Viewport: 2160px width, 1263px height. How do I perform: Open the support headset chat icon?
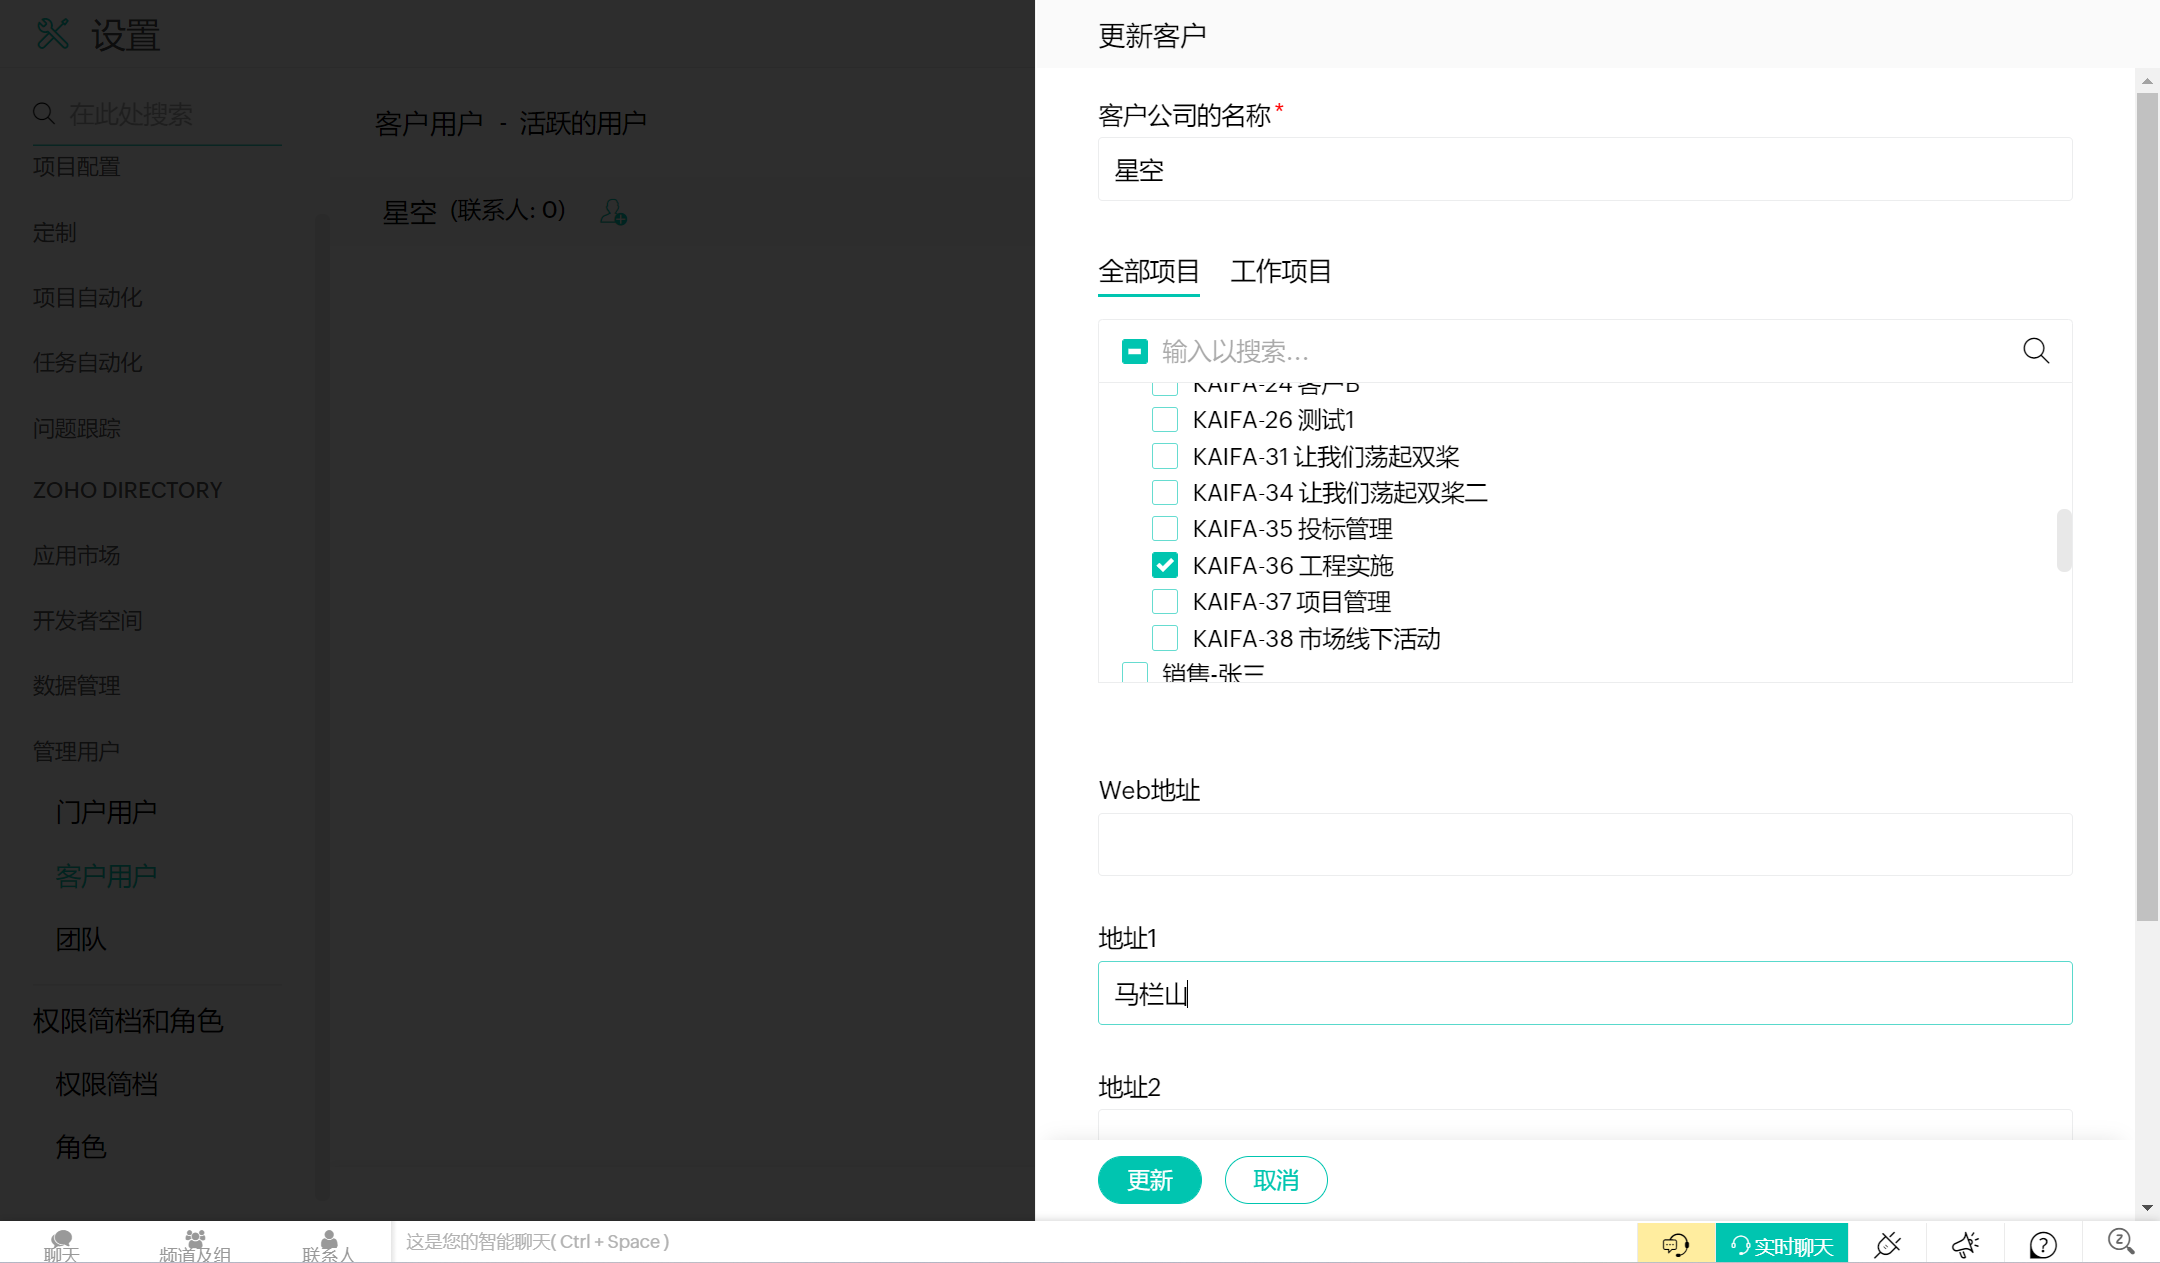[x=1676, y=1244]
